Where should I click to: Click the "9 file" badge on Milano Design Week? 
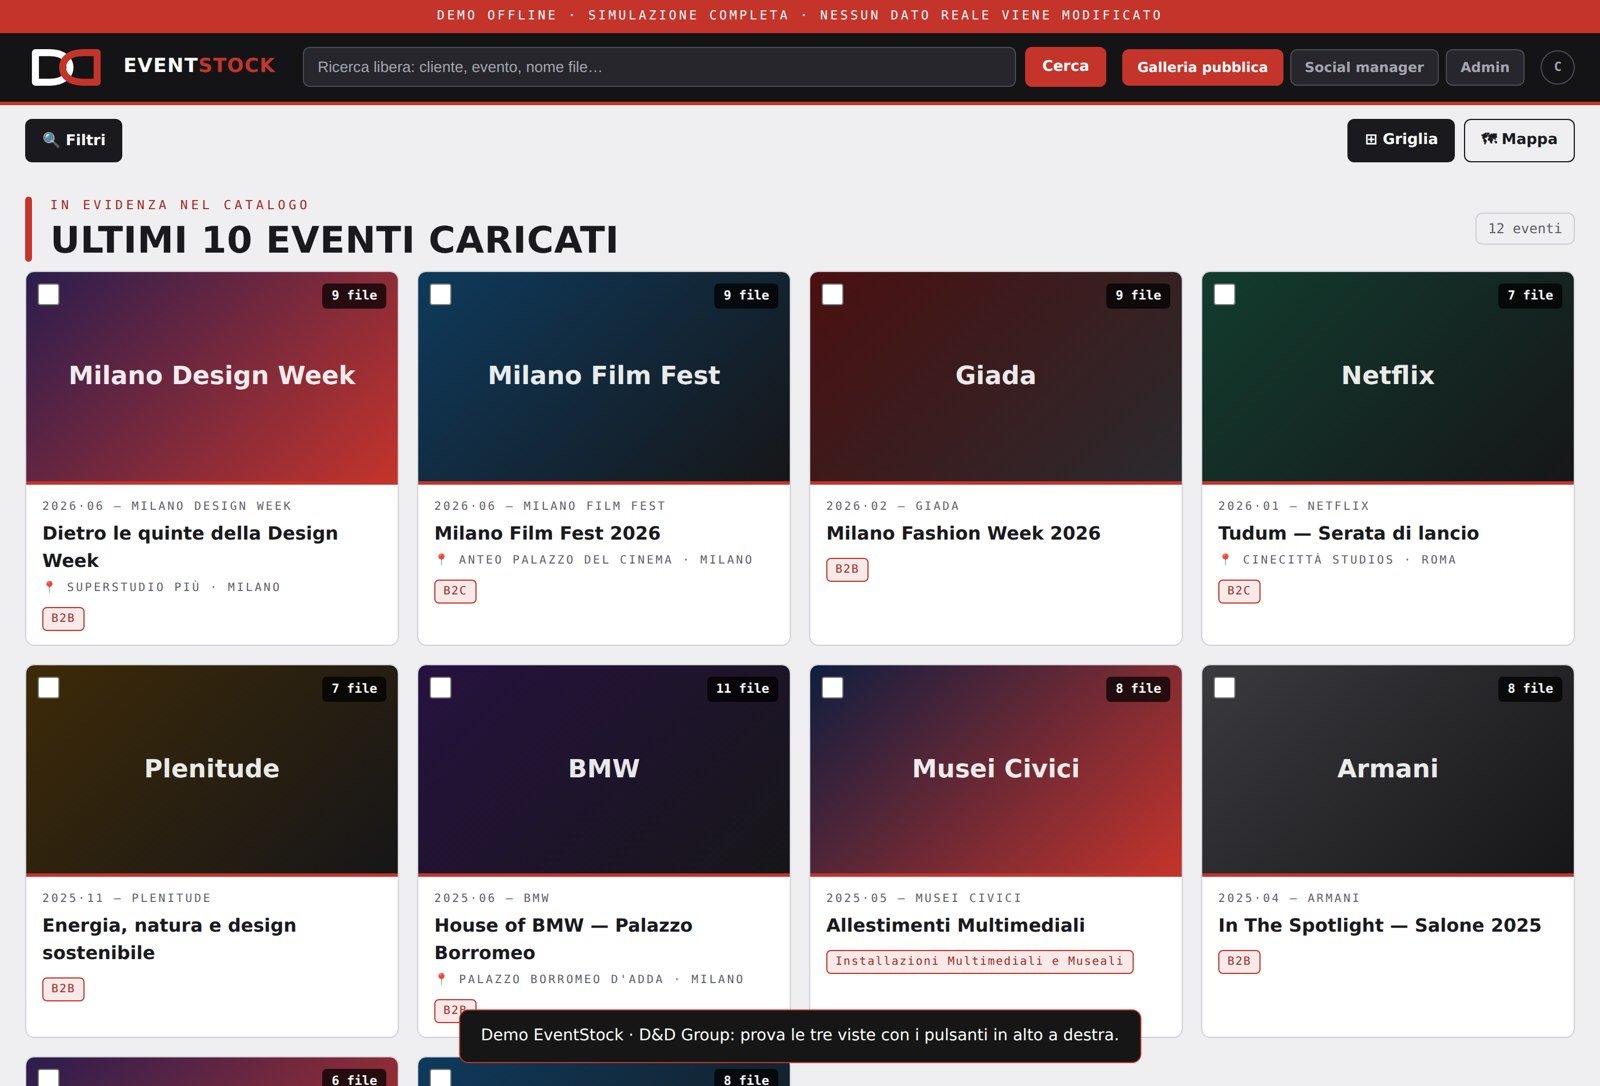click(x=354, y=295)
